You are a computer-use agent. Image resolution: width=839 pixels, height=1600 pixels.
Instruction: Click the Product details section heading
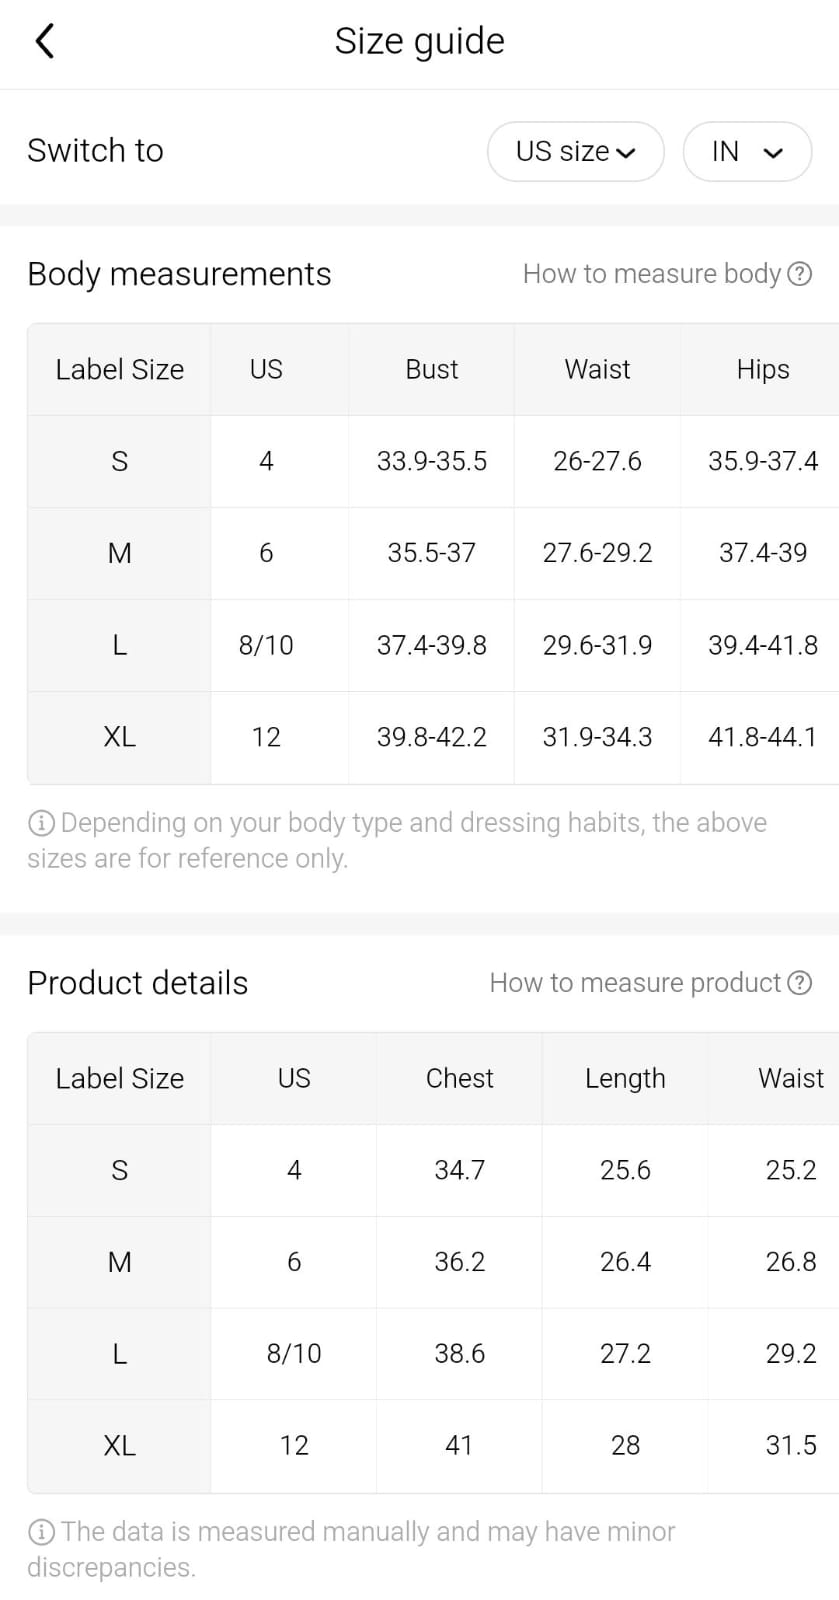tap(138, 983)
